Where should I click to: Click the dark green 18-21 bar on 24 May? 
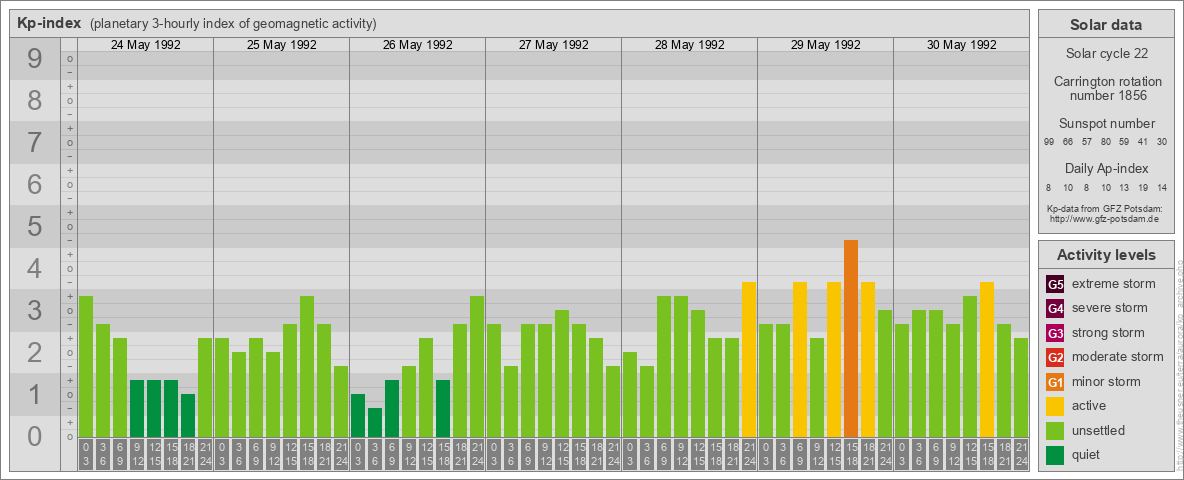188,416
